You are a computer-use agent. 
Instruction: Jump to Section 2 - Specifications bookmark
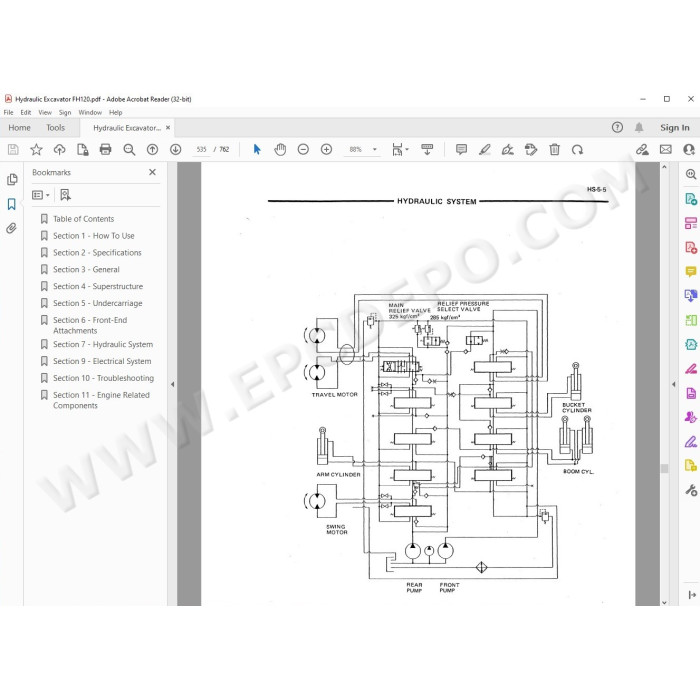click(97, 253)
